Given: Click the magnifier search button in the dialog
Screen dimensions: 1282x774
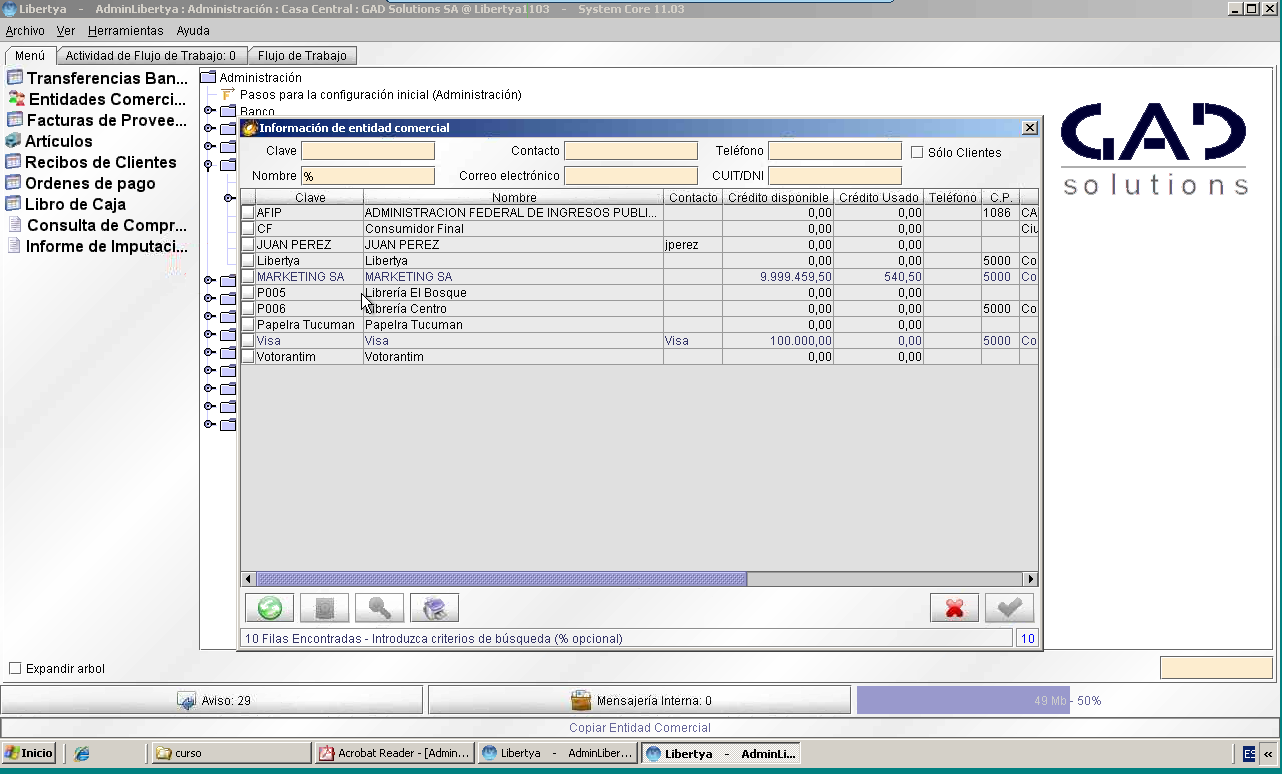Looking at the screenshot, I should [x=379, y=607].
